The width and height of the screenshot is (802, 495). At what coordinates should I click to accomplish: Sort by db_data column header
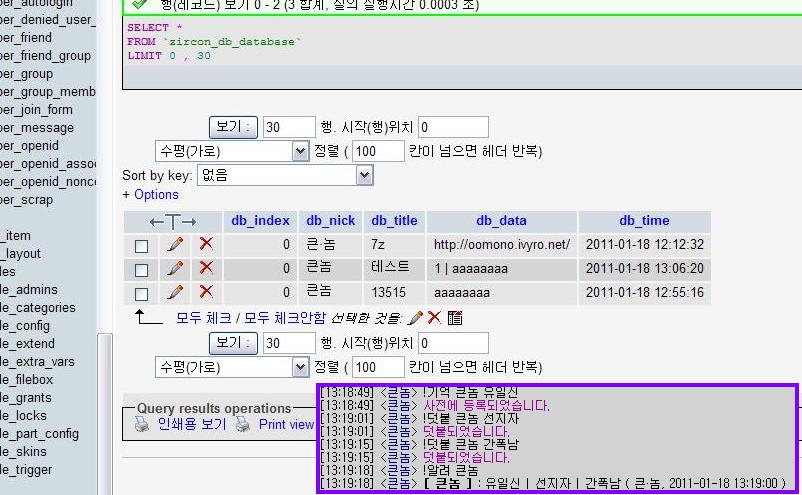point(501,220)
